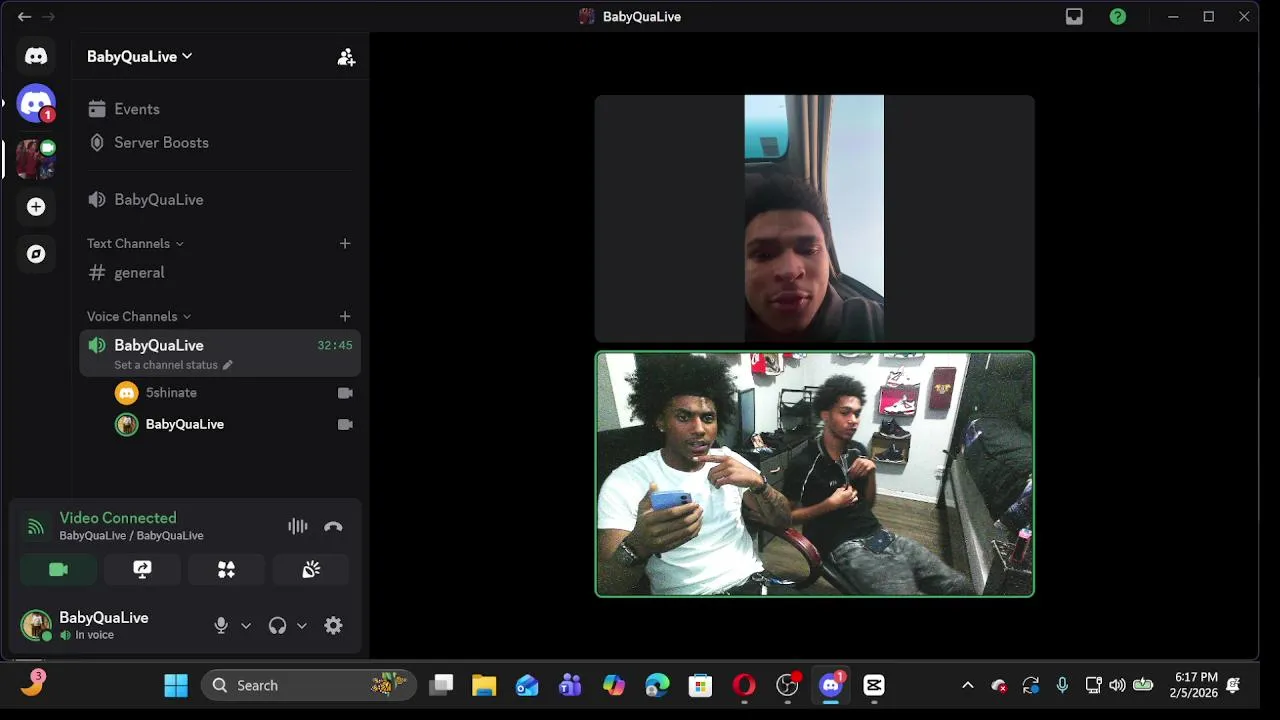Open Task View on taskbar

(441, 685)
